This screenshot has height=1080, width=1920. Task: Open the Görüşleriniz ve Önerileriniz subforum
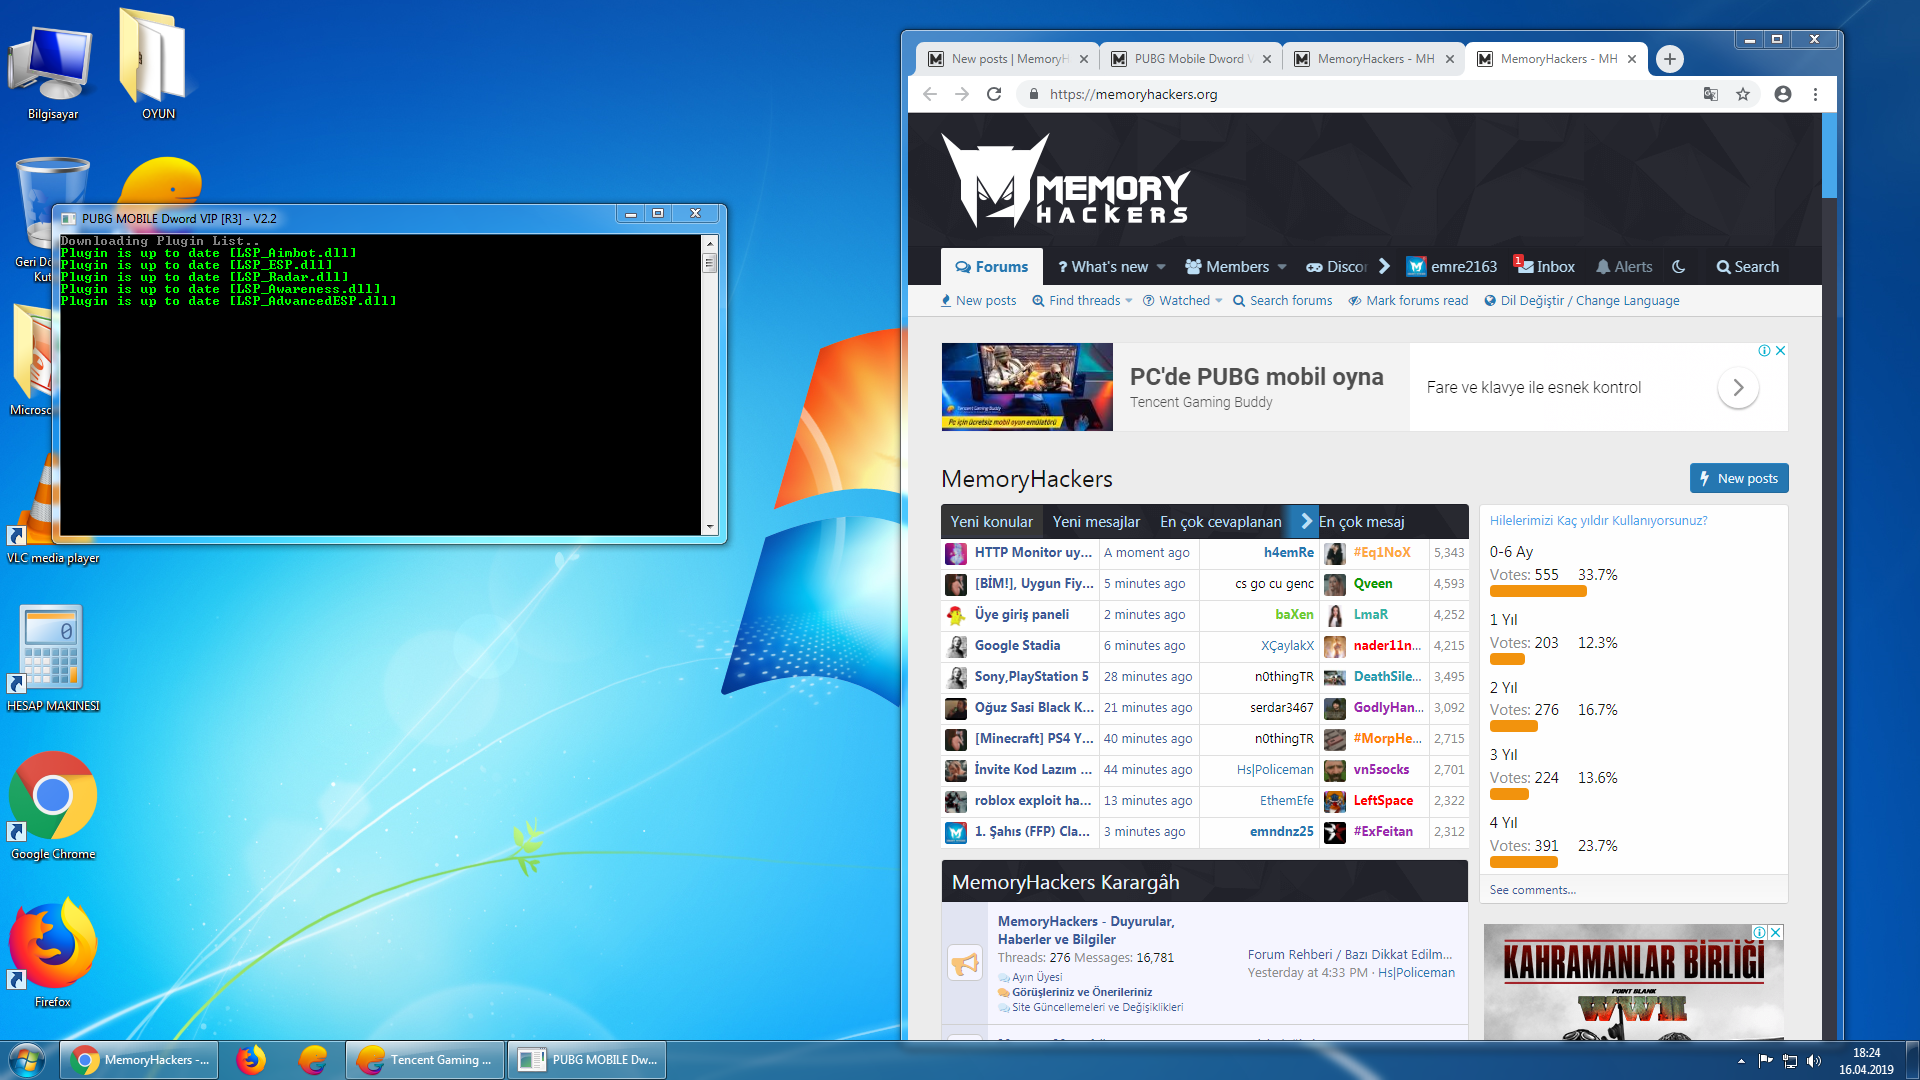[x=1081, y=992]
